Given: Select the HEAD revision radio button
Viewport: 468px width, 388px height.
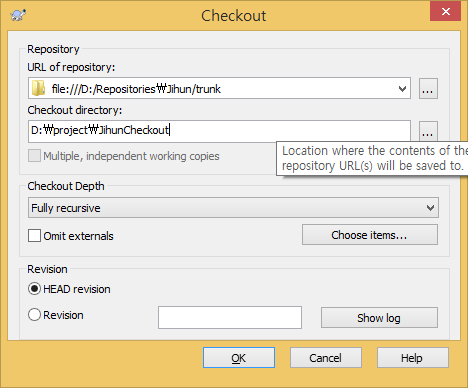Looking at the screenshot, I should pos(34,289).
